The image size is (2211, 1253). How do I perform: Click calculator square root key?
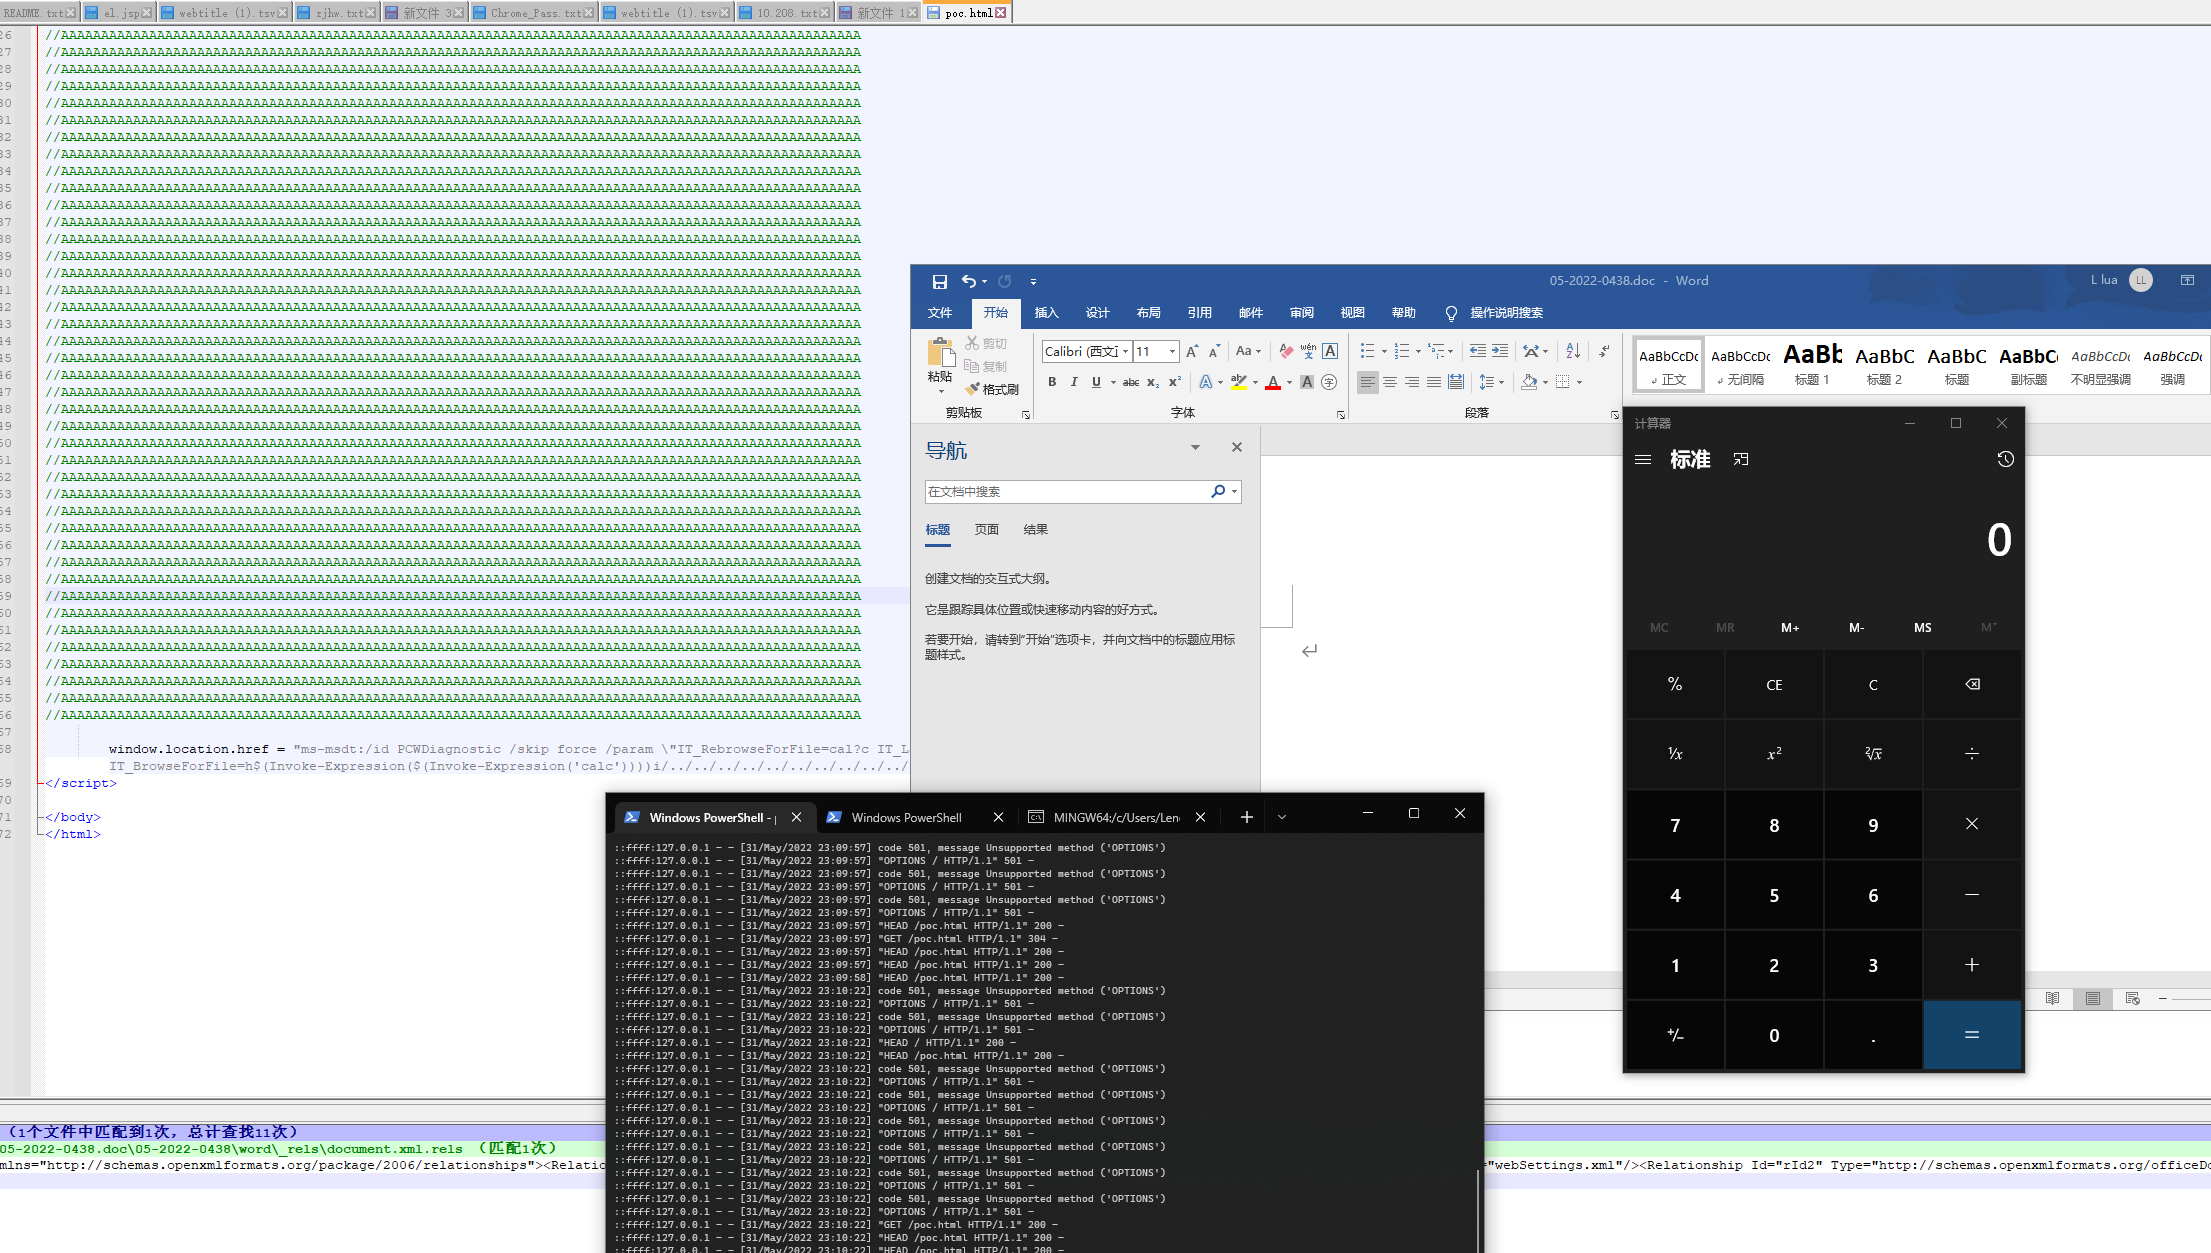click(x=1873, y=754)
